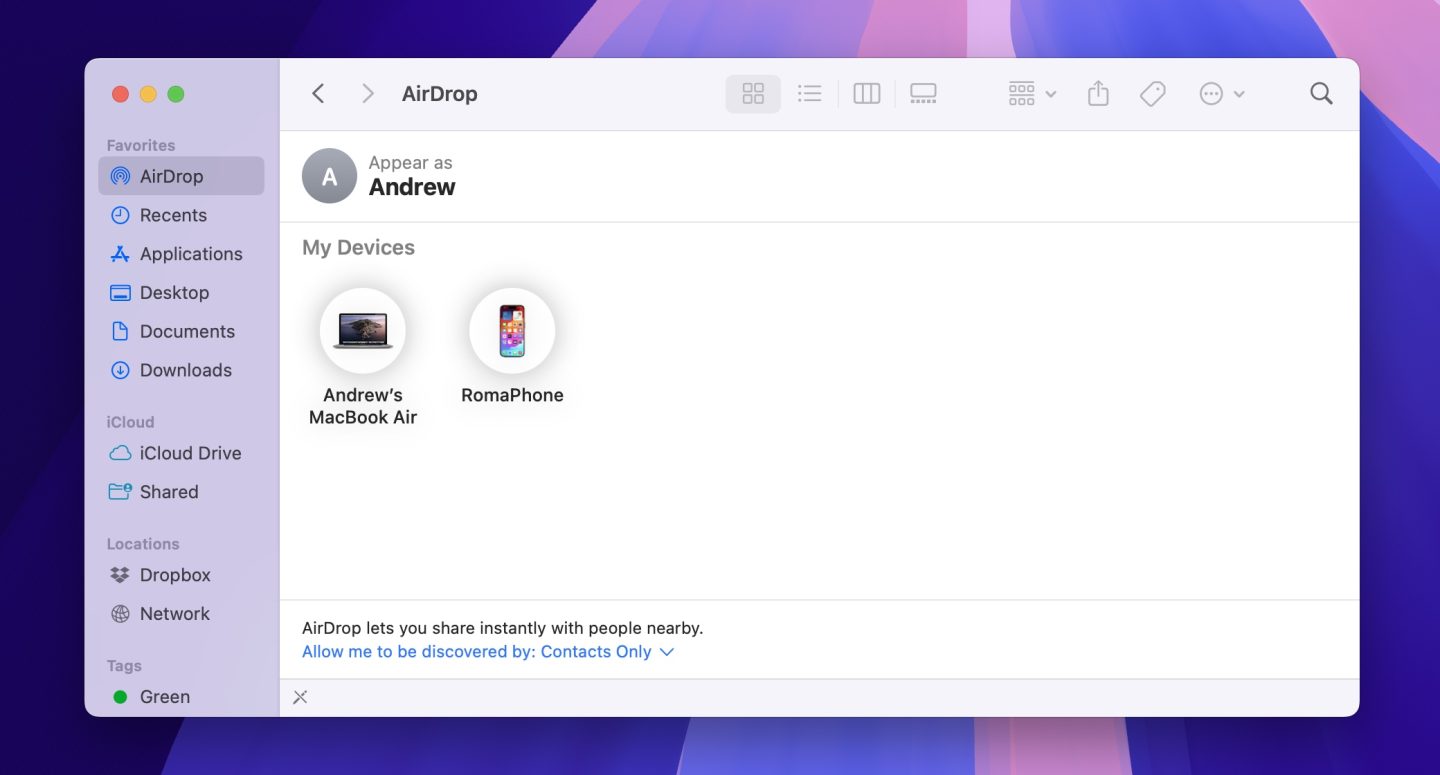Viewport: 1440px width, 775px height.
Task: Open the More actions ellipsis menu
Action: 1221,94
